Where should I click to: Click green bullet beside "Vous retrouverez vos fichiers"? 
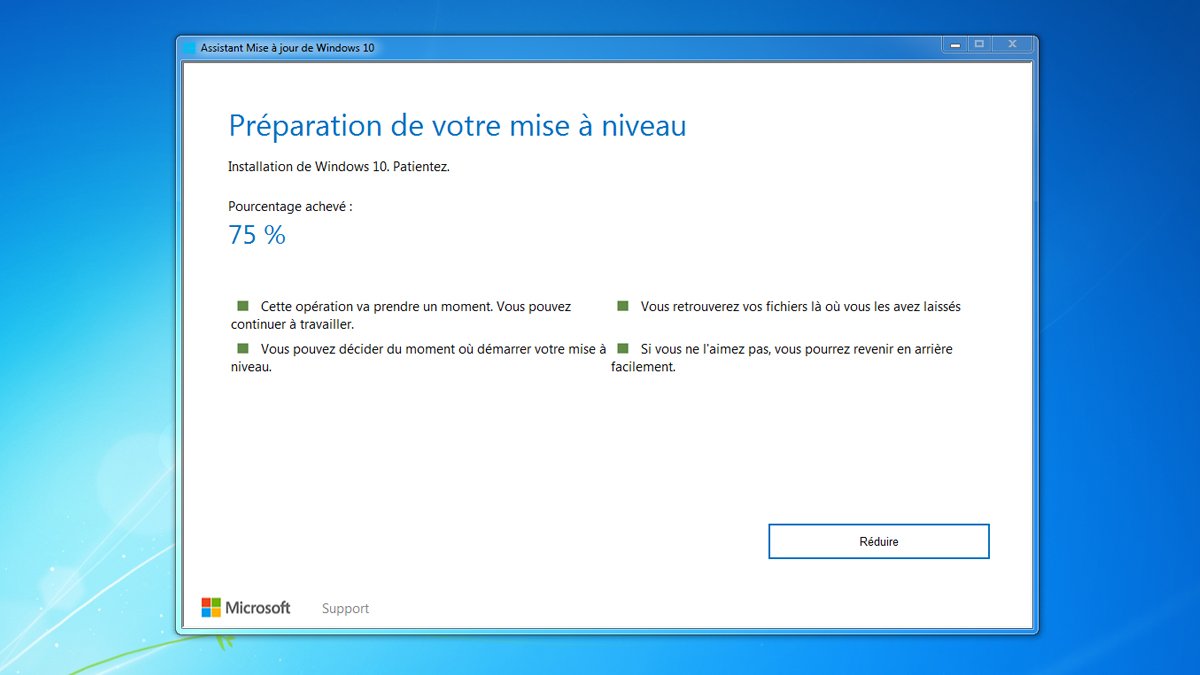click(x=622, y=305)
